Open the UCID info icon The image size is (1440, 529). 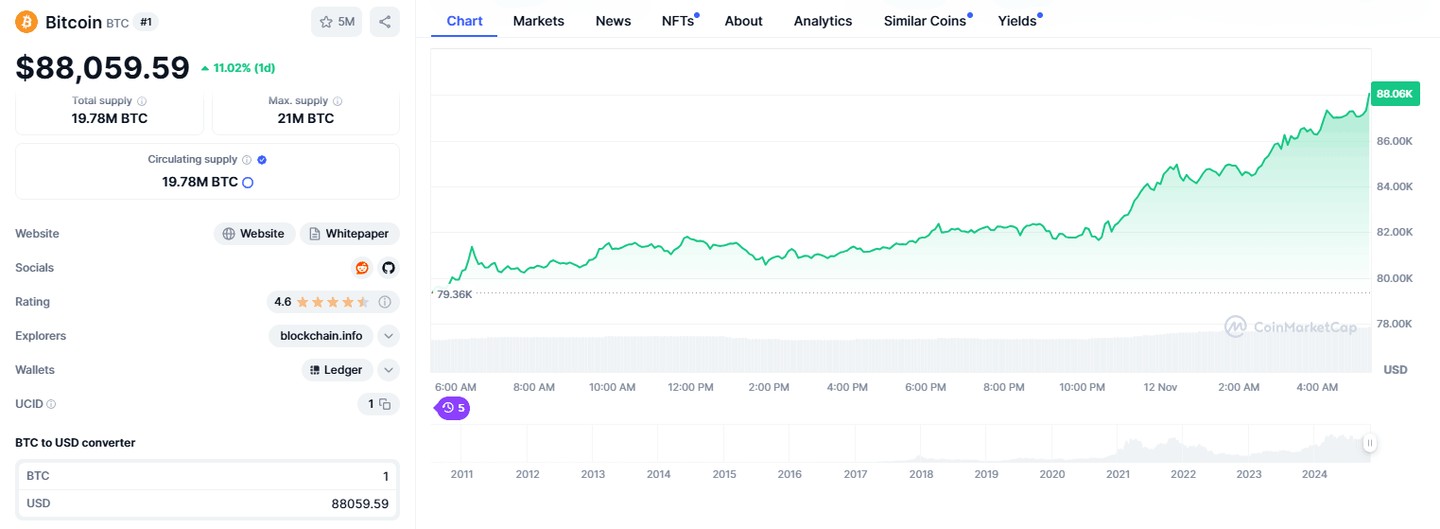pyautogui.click(x=51, y=404)
